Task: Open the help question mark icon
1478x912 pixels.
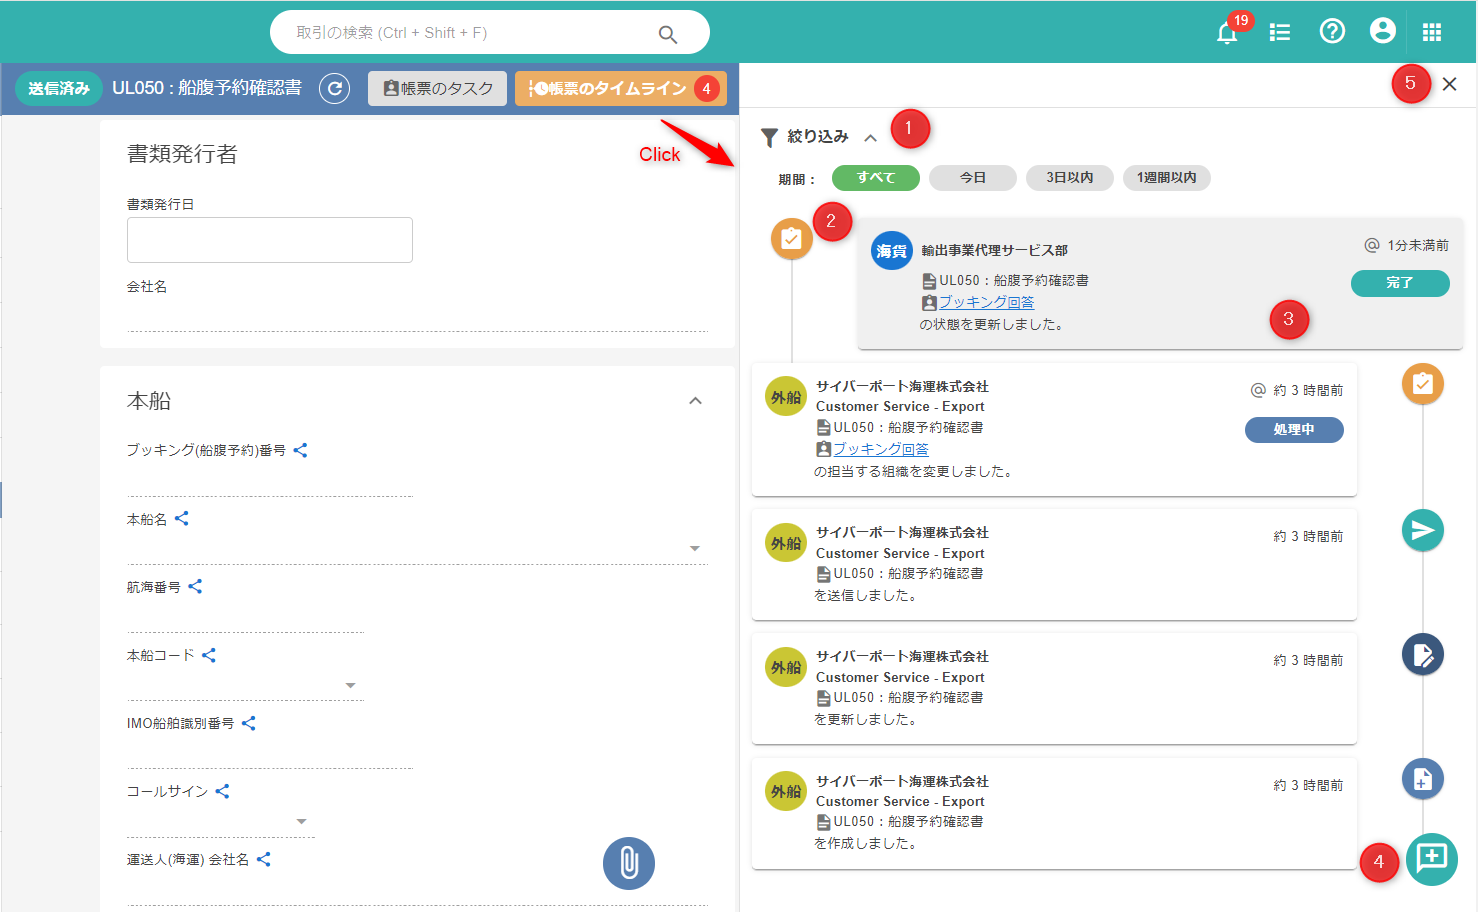Action: pyautogui.click(x=1332, y=32)
